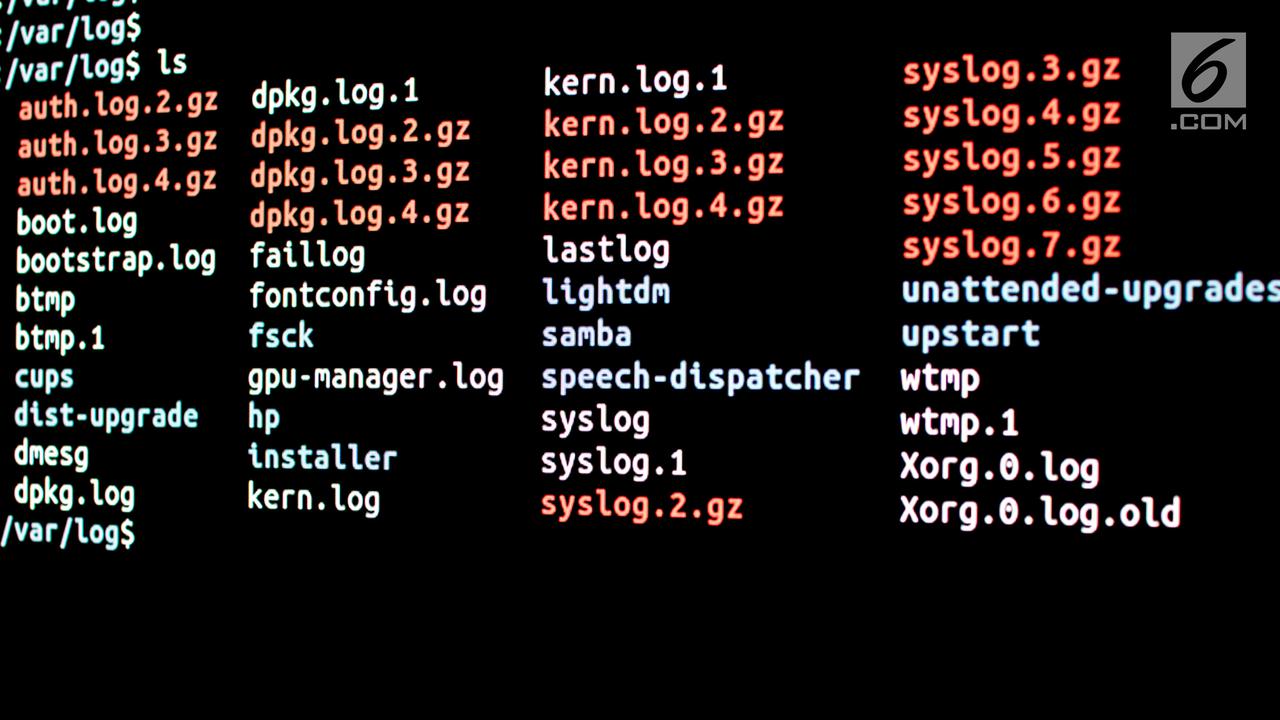Click the fontconfig.log entry
The height and width of the screenshot is (720, 1280).
coord(367,296)
